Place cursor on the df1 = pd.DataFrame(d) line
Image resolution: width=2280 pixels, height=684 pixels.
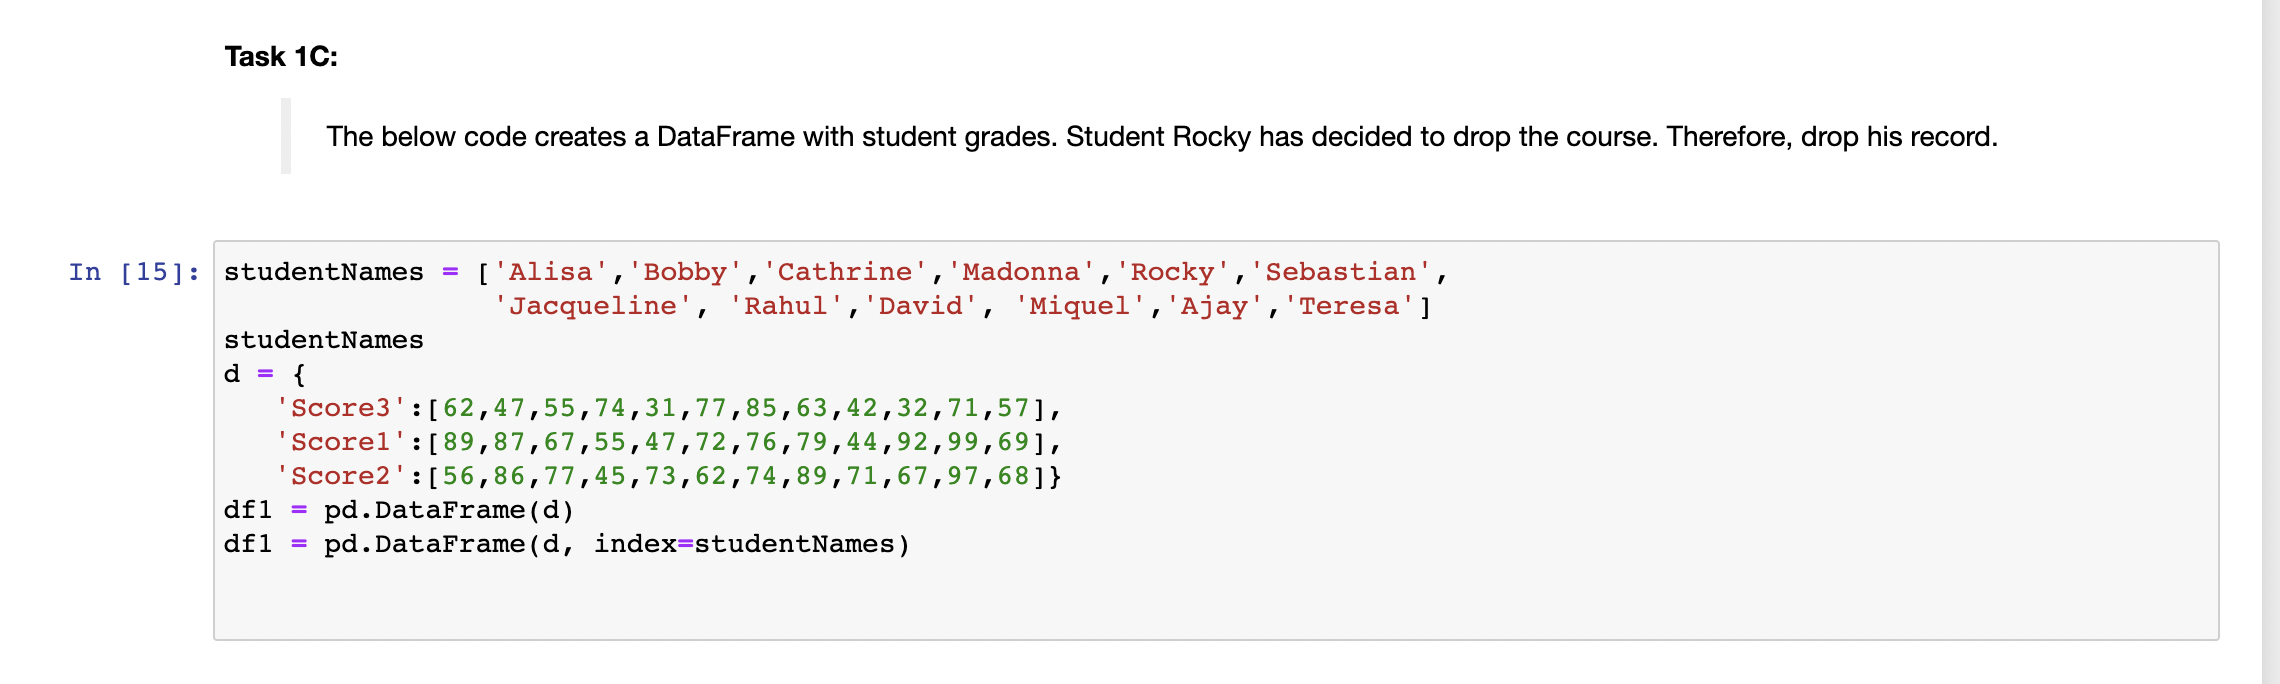[398, 510]
